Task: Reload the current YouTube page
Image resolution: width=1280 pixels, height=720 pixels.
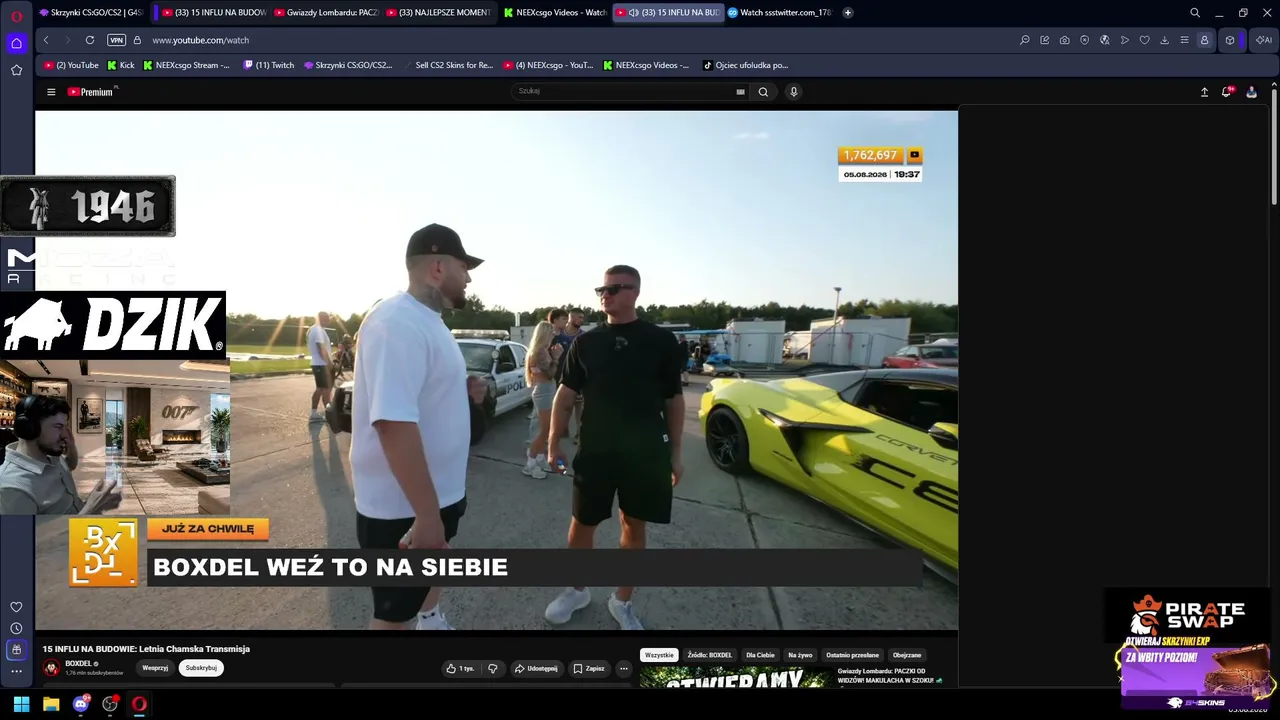Action: (90, 40)
